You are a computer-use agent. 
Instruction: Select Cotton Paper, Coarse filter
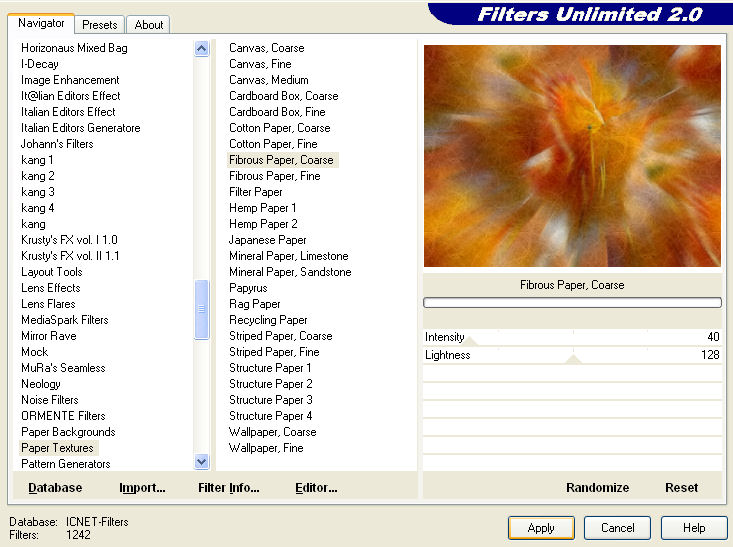click(x=280, y=128)
